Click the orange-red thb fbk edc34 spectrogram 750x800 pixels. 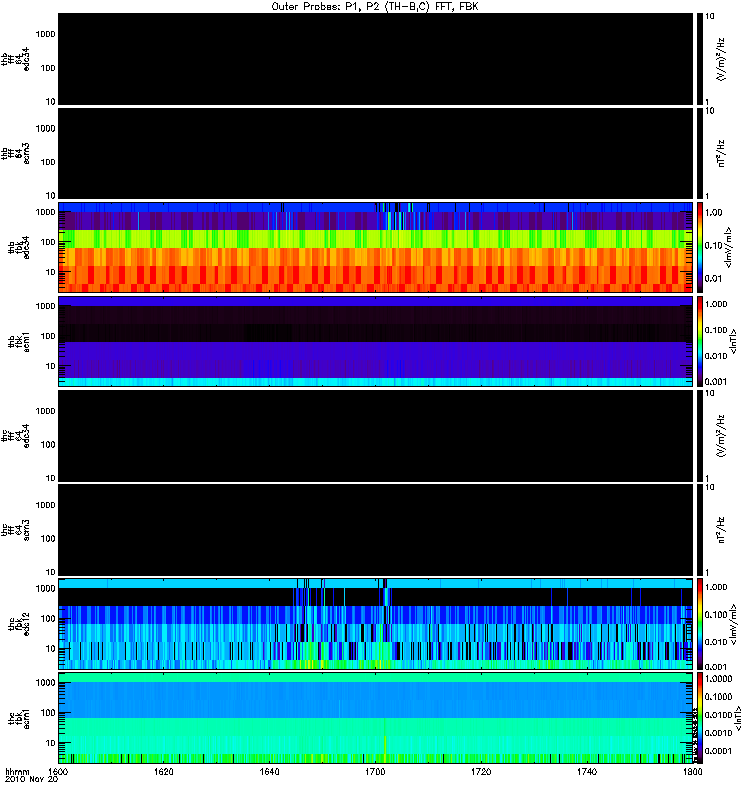(x=375, y=247)
